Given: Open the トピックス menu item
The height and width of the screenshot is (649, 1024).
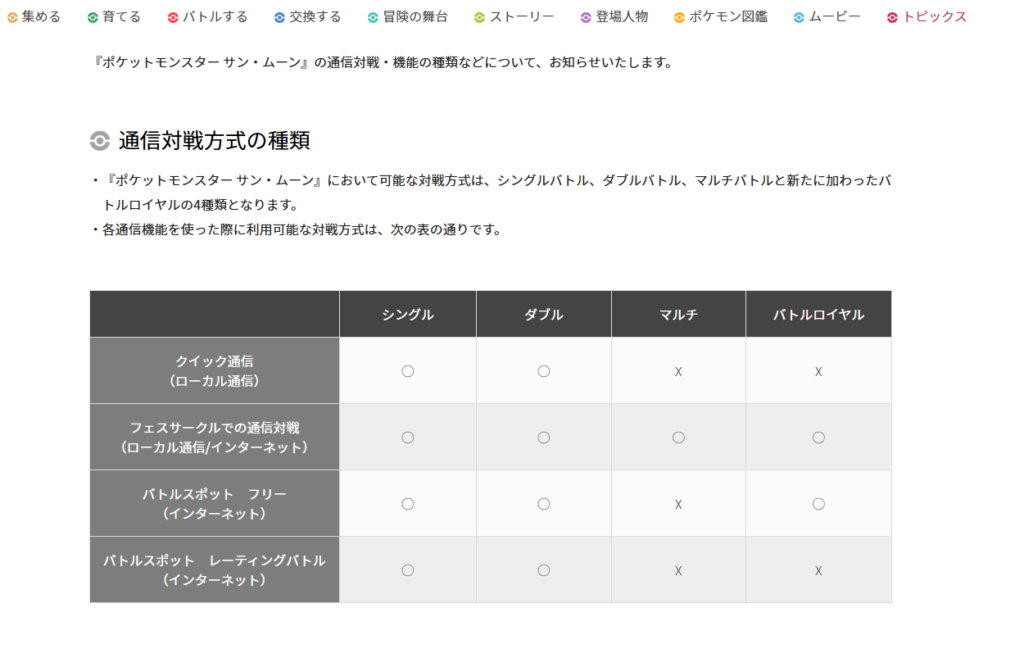Looking at the screenshot, I should point(934,17).
